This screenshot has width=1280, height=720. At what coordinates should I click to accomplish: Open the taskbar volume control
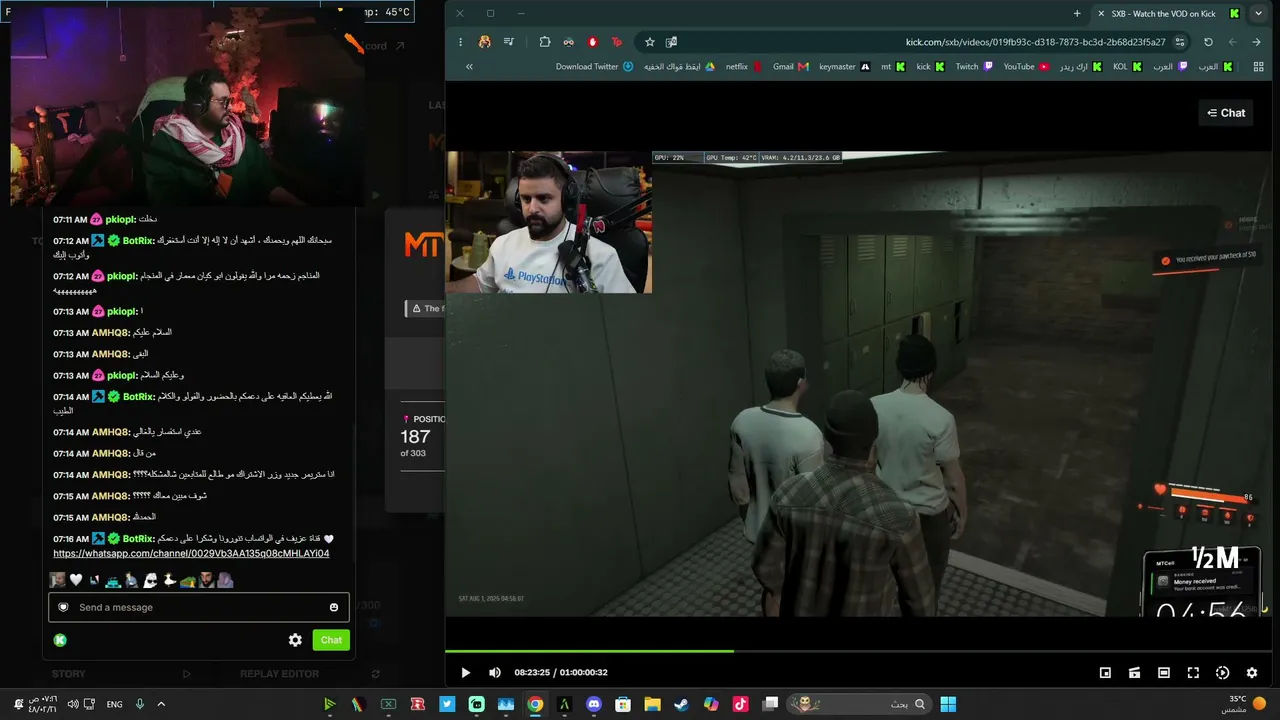coord(73,704)
